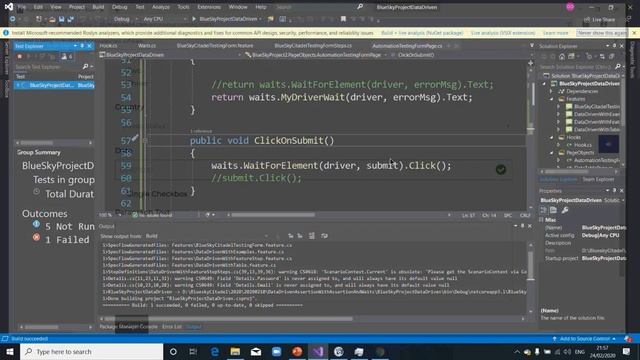Image resolution: width=640 pixels, height=360 pixels.
Task: Open the Build menu
Action: point(98,7)
